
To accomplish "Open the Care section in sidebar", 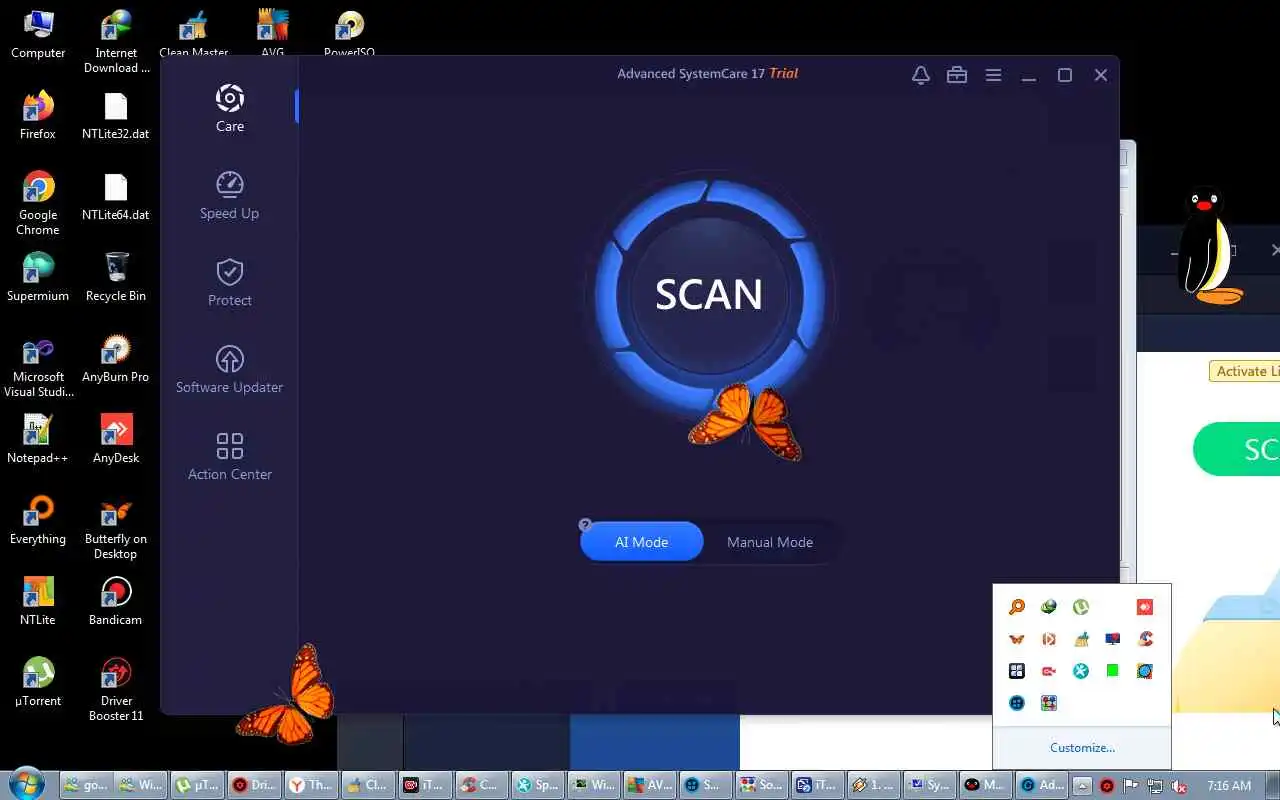I will 229,109.
